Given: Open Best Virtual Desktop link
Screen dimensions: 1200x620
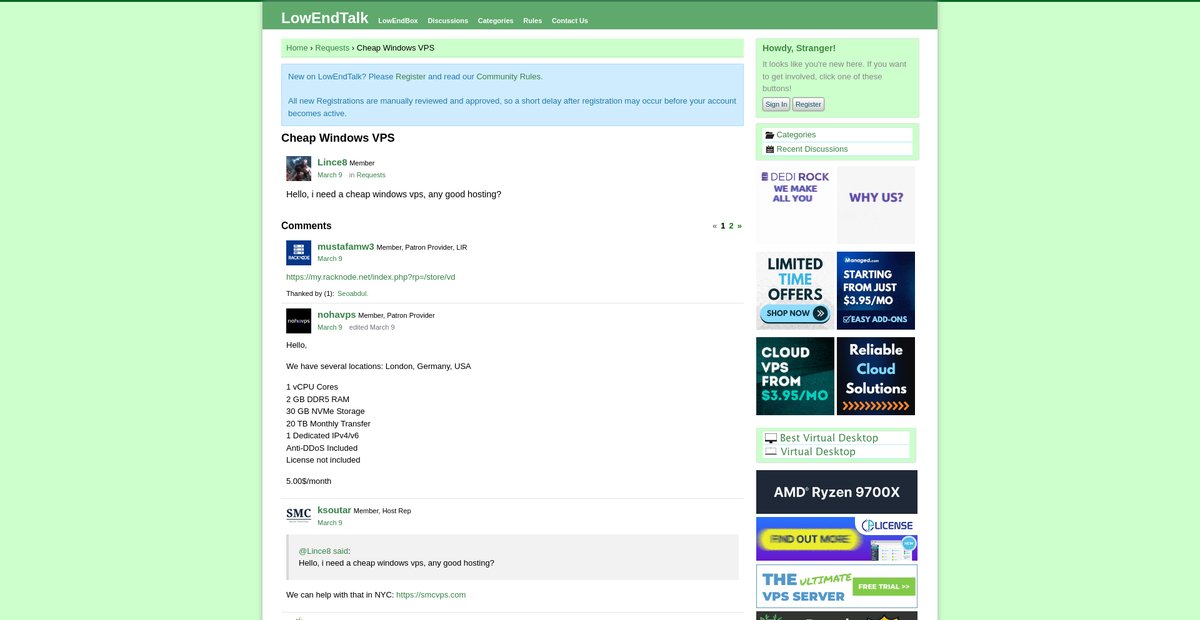Looking at the screenshot, I should pyautogui.click(x=829, y=438).
